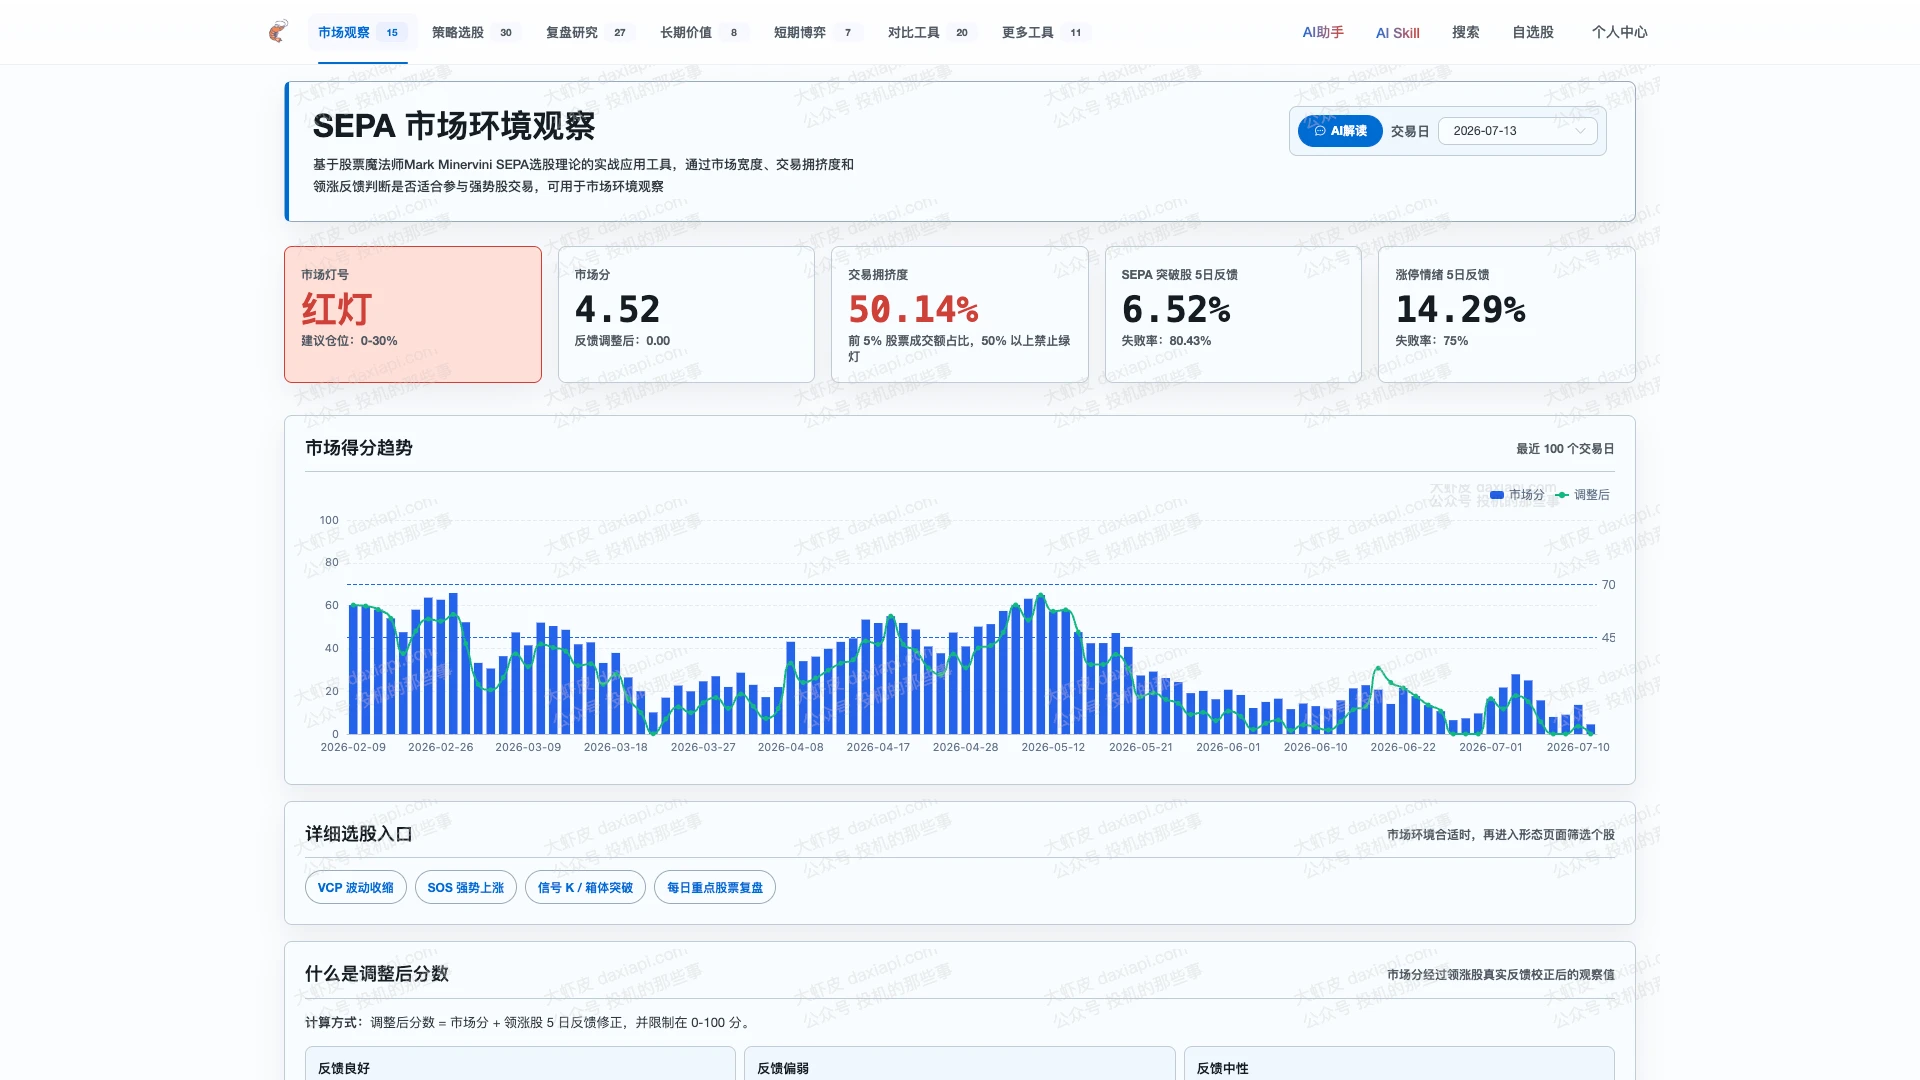Image resolution: width=1920 pixels, height=1080 pixels.
Task: Click the 市场分 4.52 value
Action: [617, 309]
